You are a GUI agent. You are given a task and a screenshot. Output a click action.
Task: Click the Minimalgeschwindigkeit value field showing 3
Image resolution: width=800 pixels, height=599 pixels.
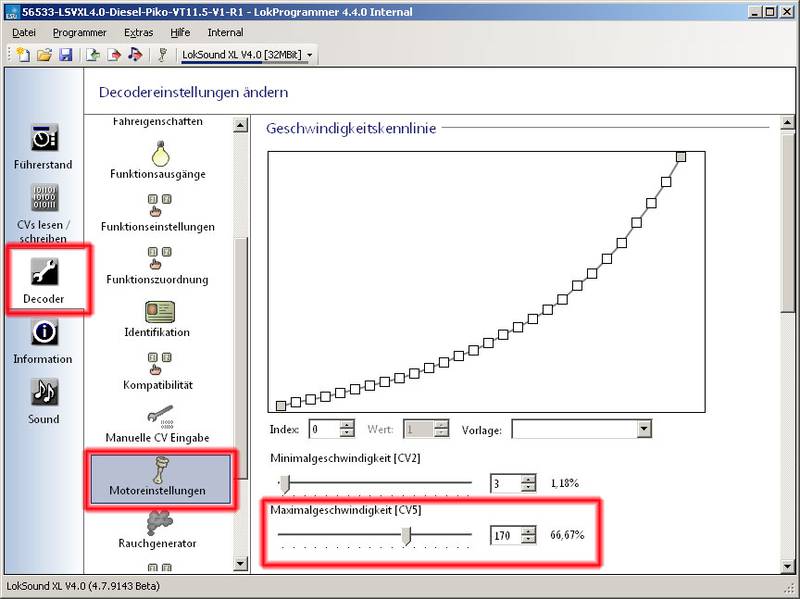pos(506,483)
